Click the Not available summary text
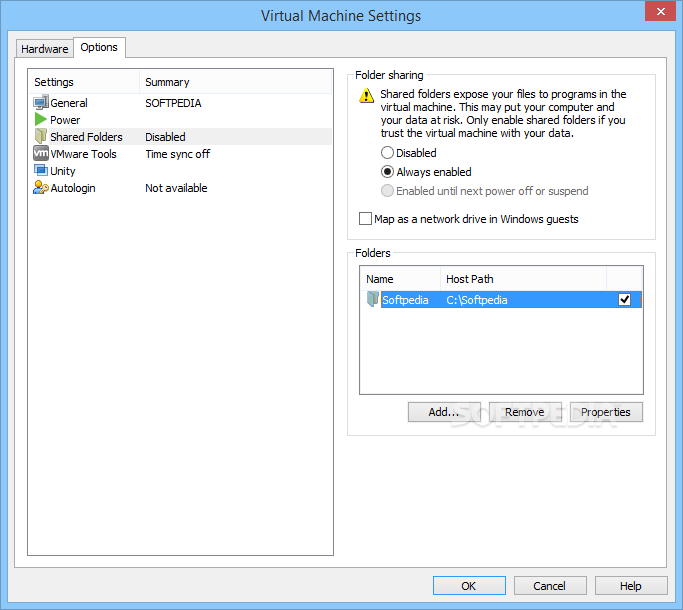The width and height of the screenshot is (683, 610). pos(176,188)
